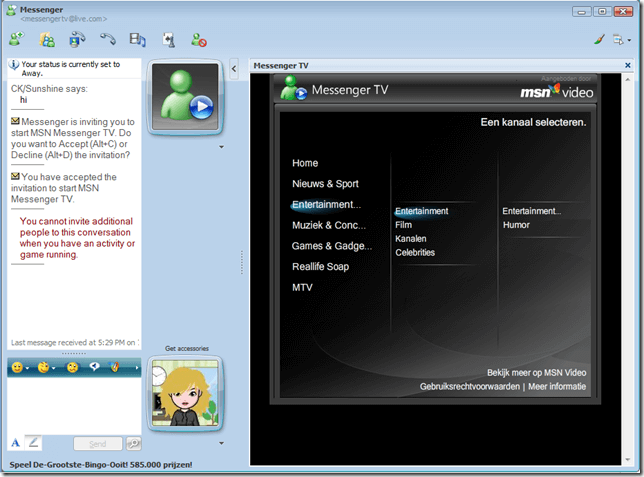Click the voice call phone icon

point(108,40)
